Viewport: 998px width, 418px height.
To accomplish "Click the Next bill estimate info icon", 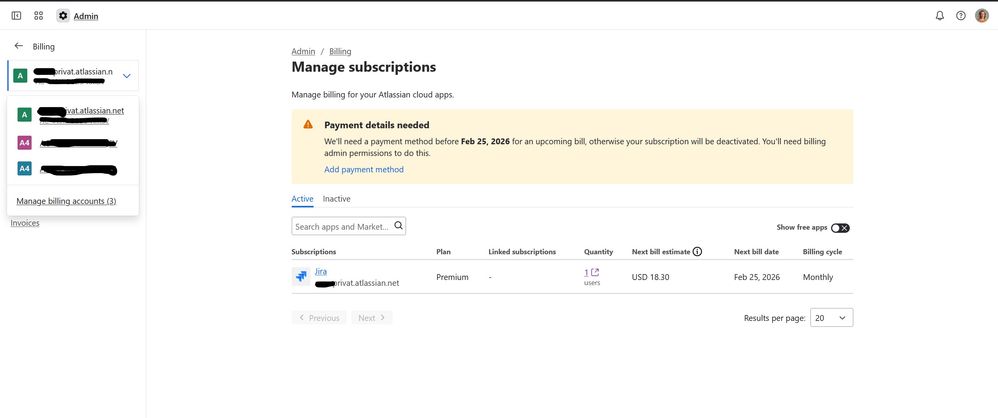I will pyautogui.click(x=698, y=251).
